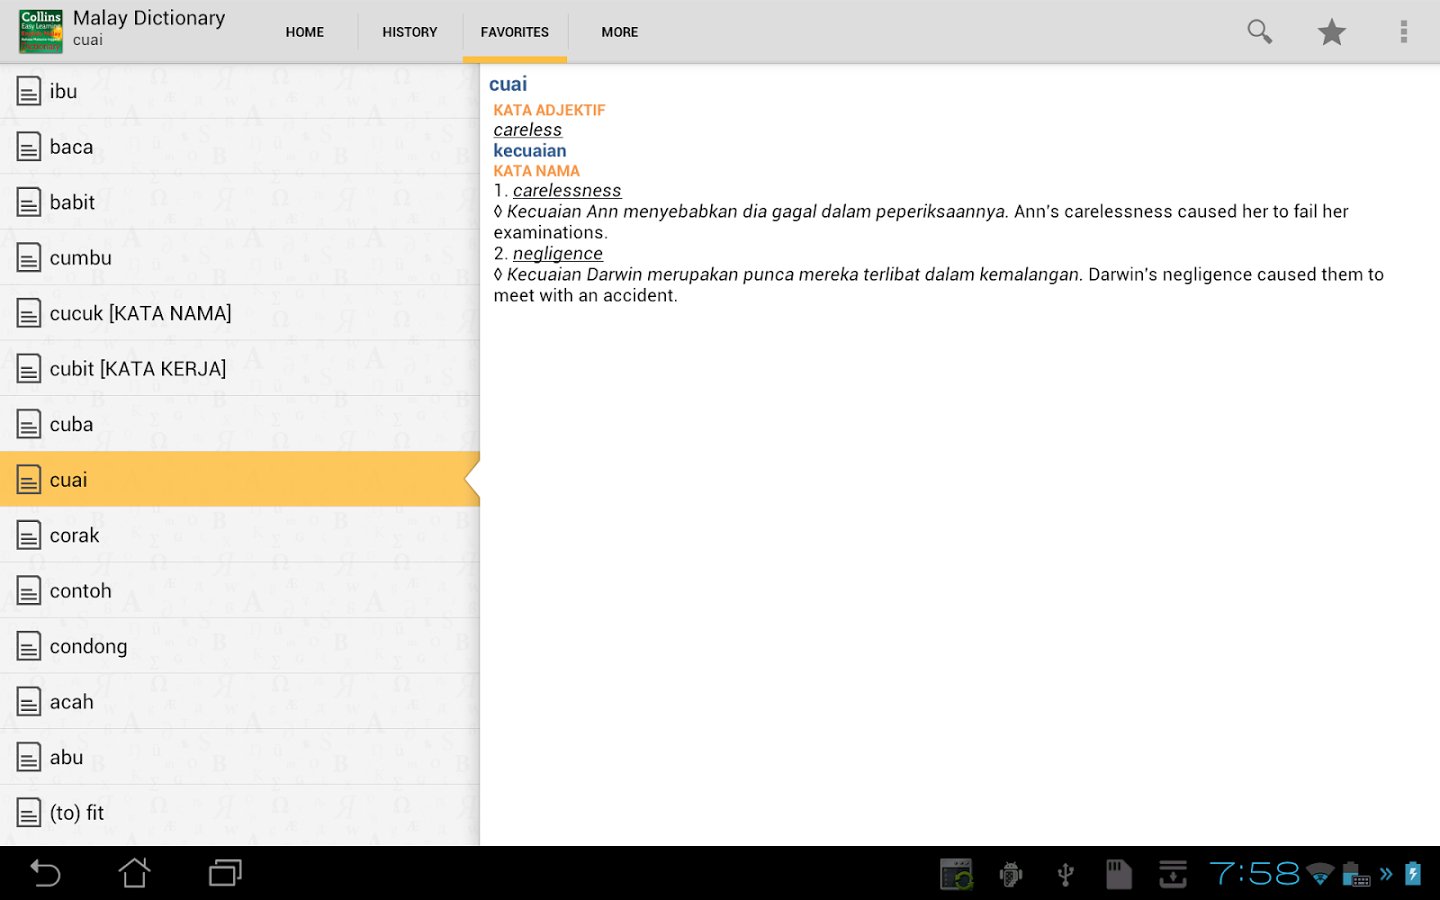Click the document icon beside condong

click(x=29, y=646)
